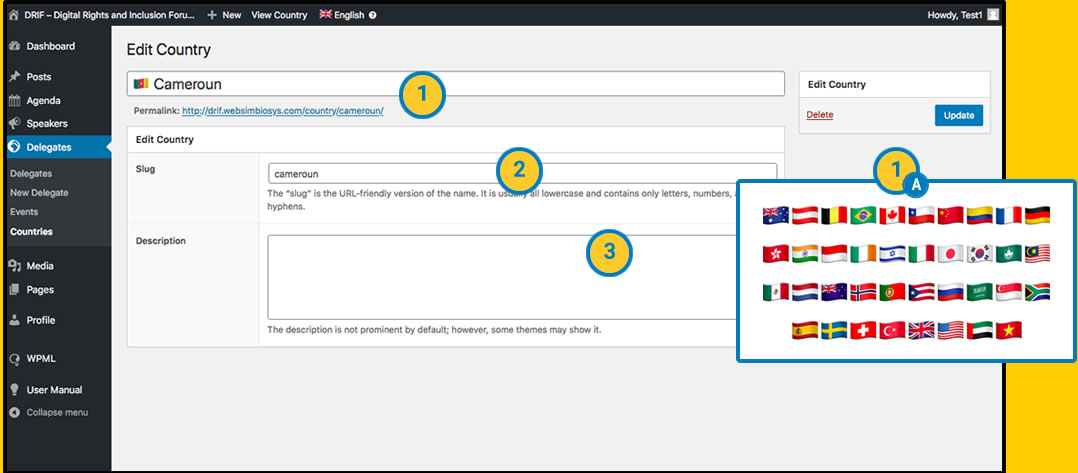The image size is (1078, 473).
Task: Click the Media library icon
Action: [x=14, y=266]
